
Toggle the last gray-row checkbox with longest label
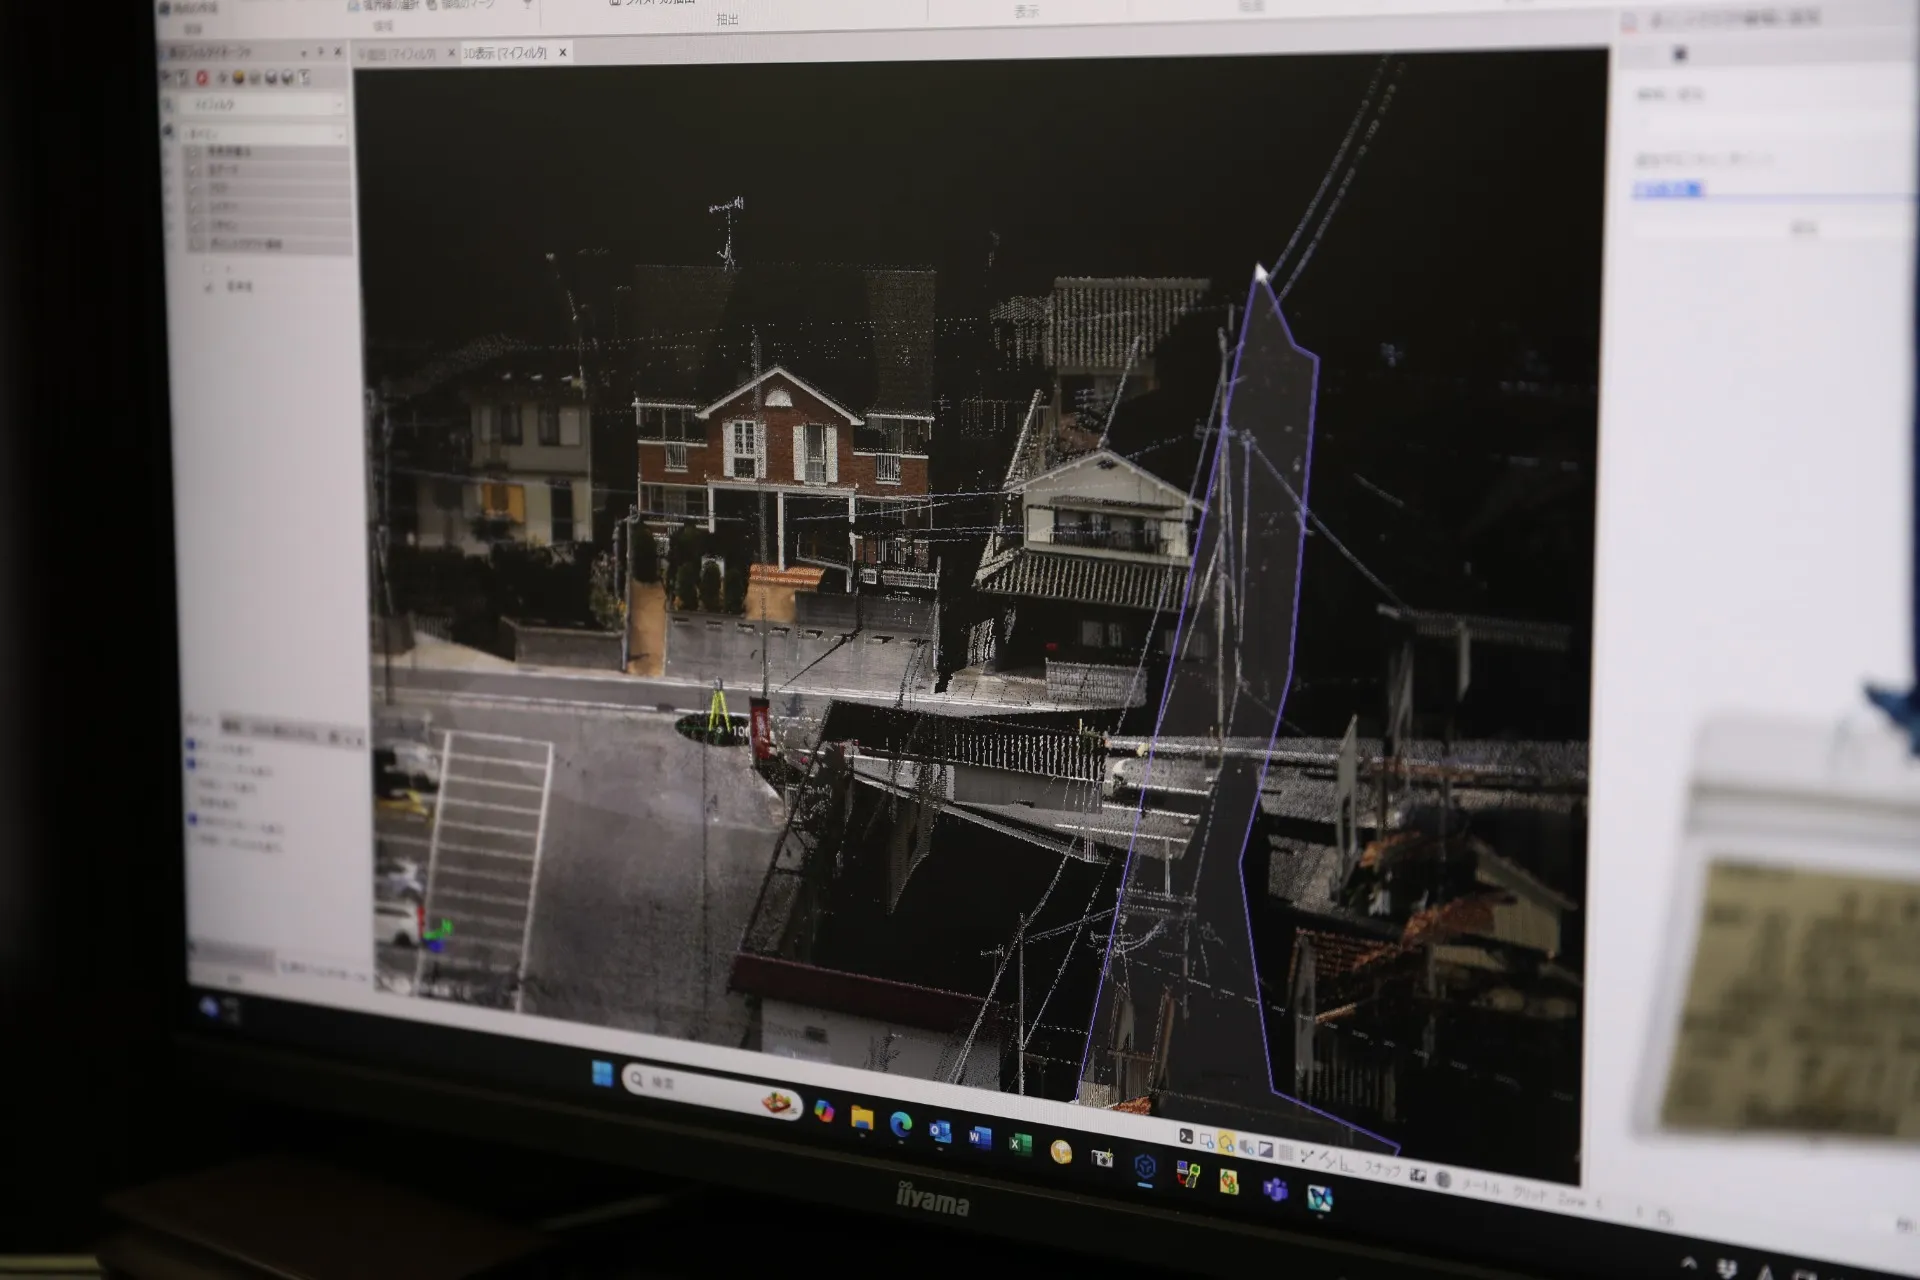[x=196, y=244]
